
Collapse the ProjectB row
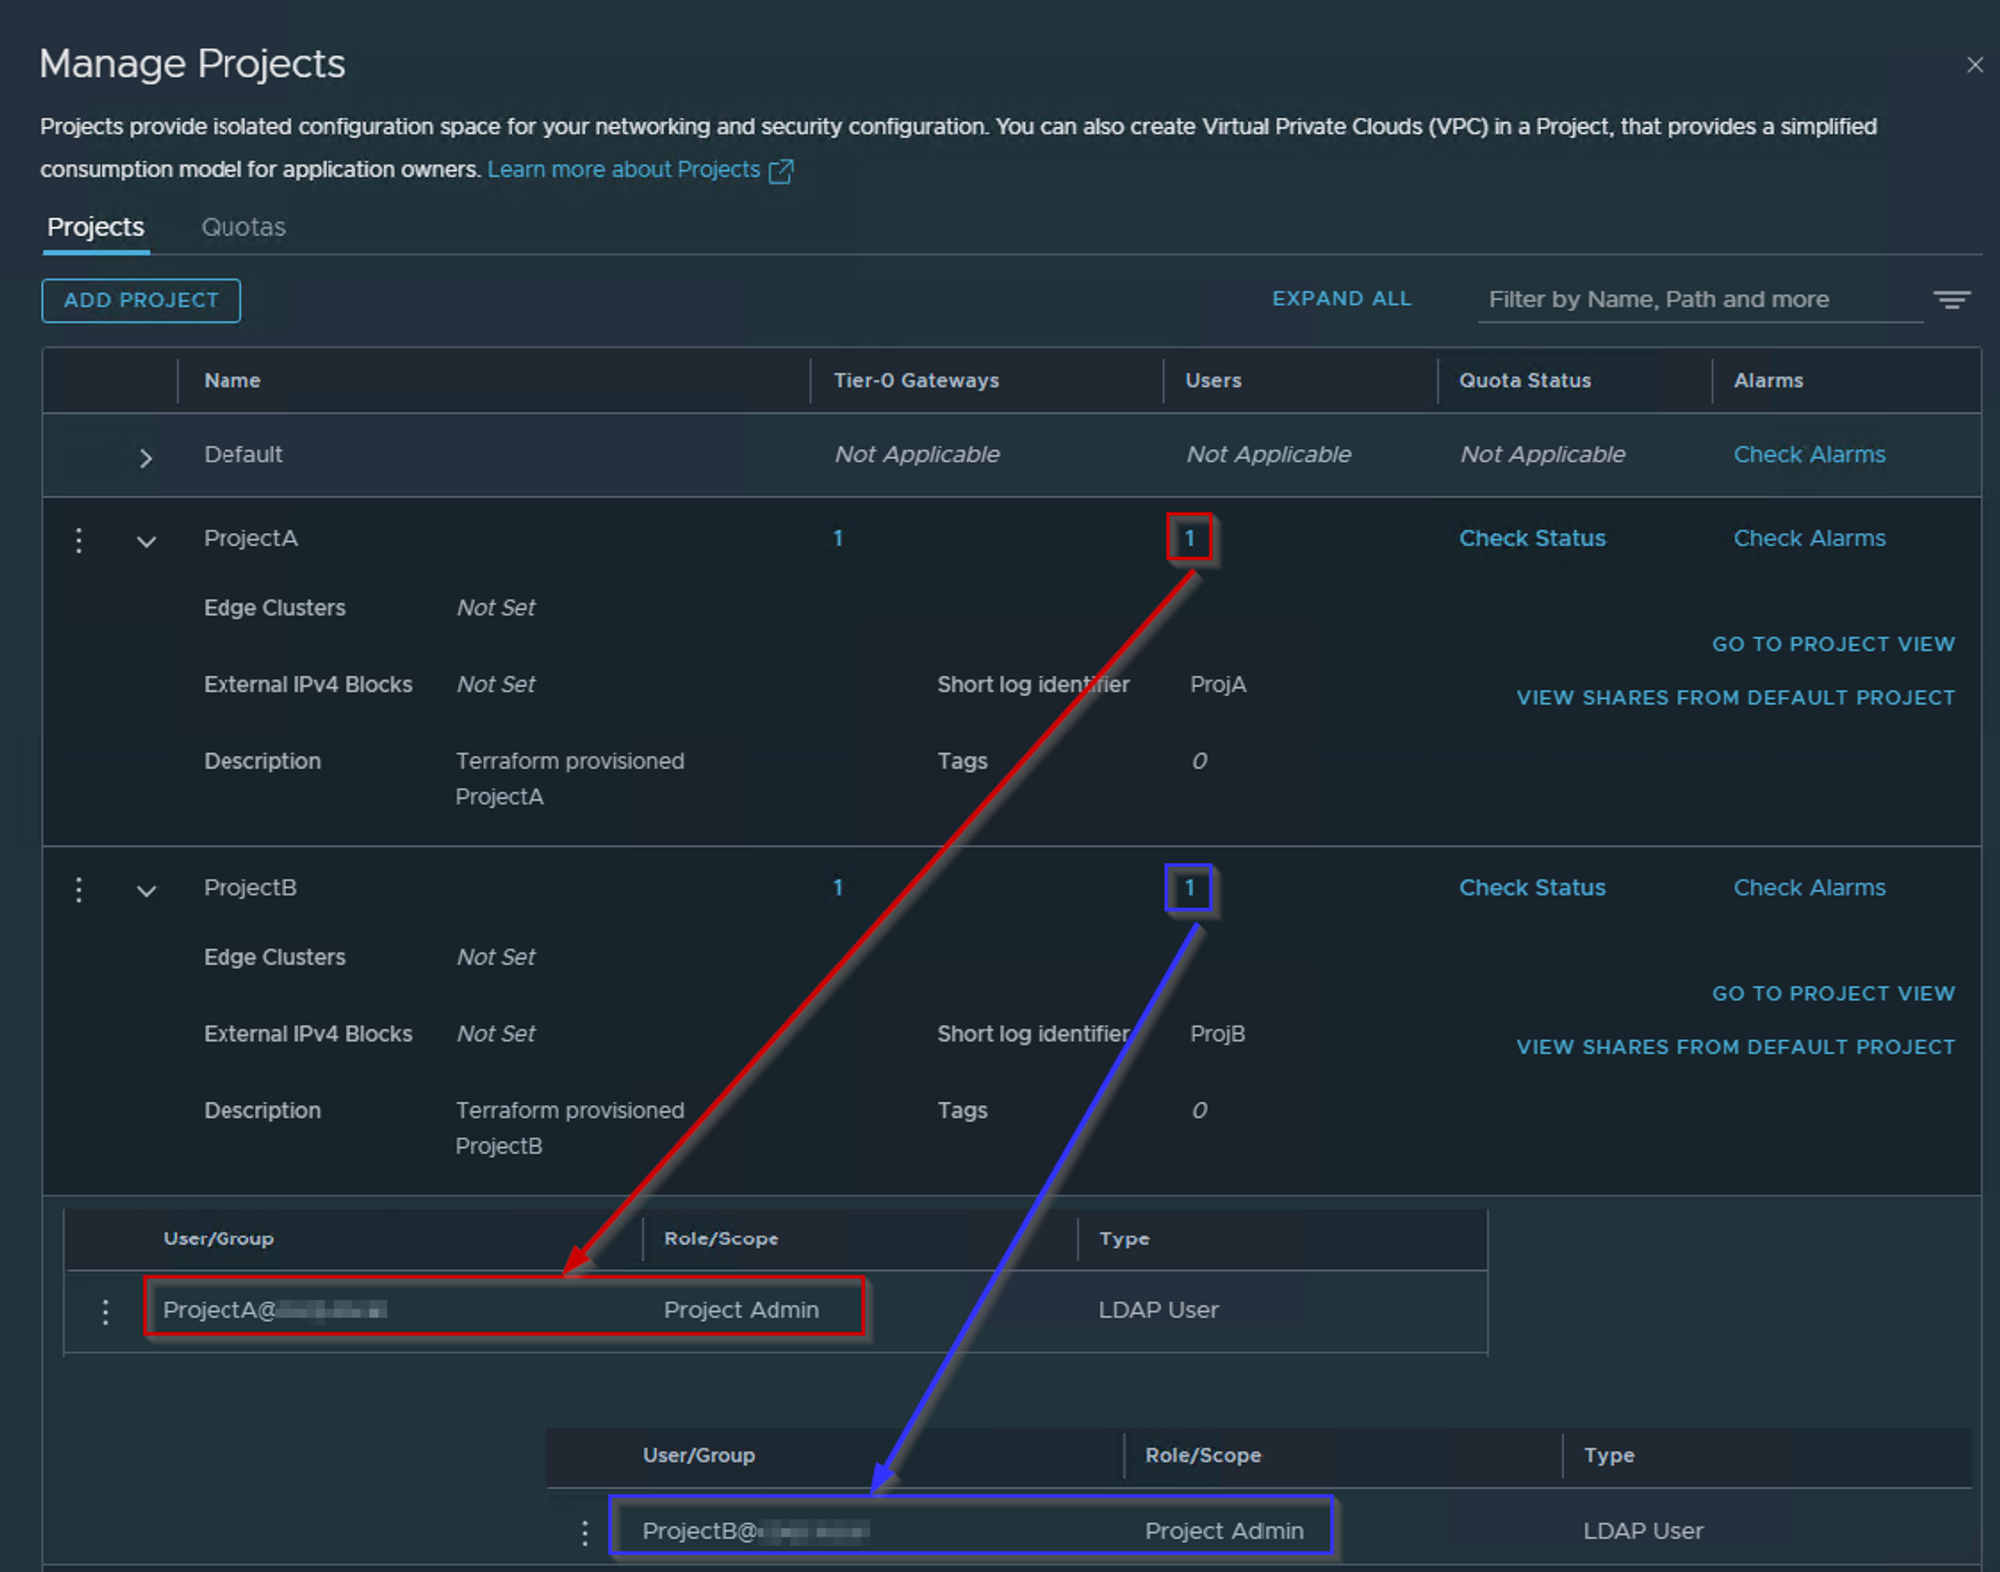coord(146,890)
